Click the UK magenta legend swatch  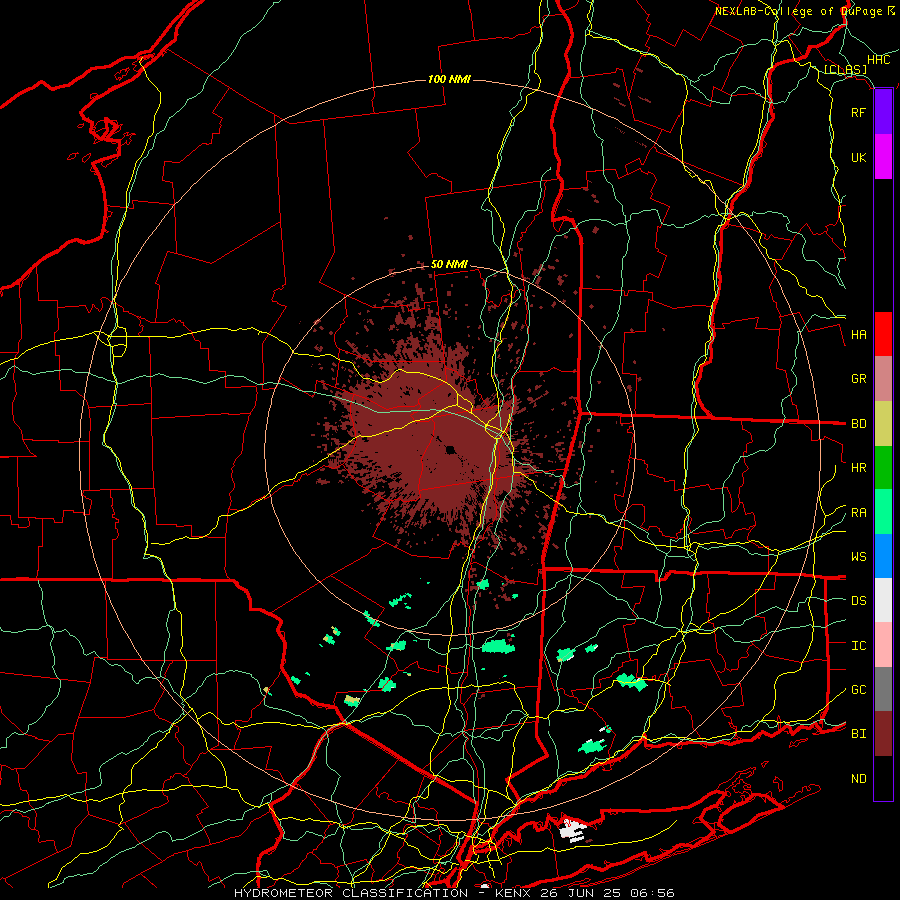883,157
